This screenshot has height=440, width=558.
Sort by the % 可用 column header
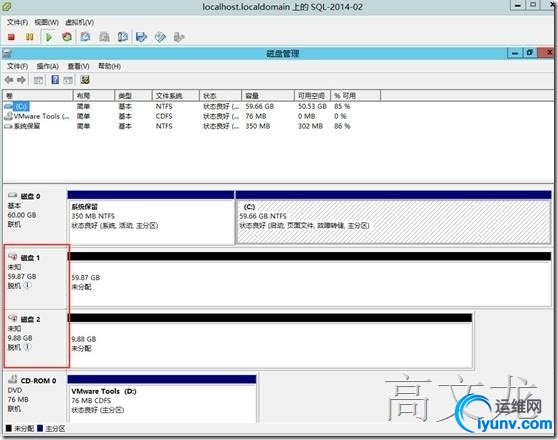click(356, 95)
